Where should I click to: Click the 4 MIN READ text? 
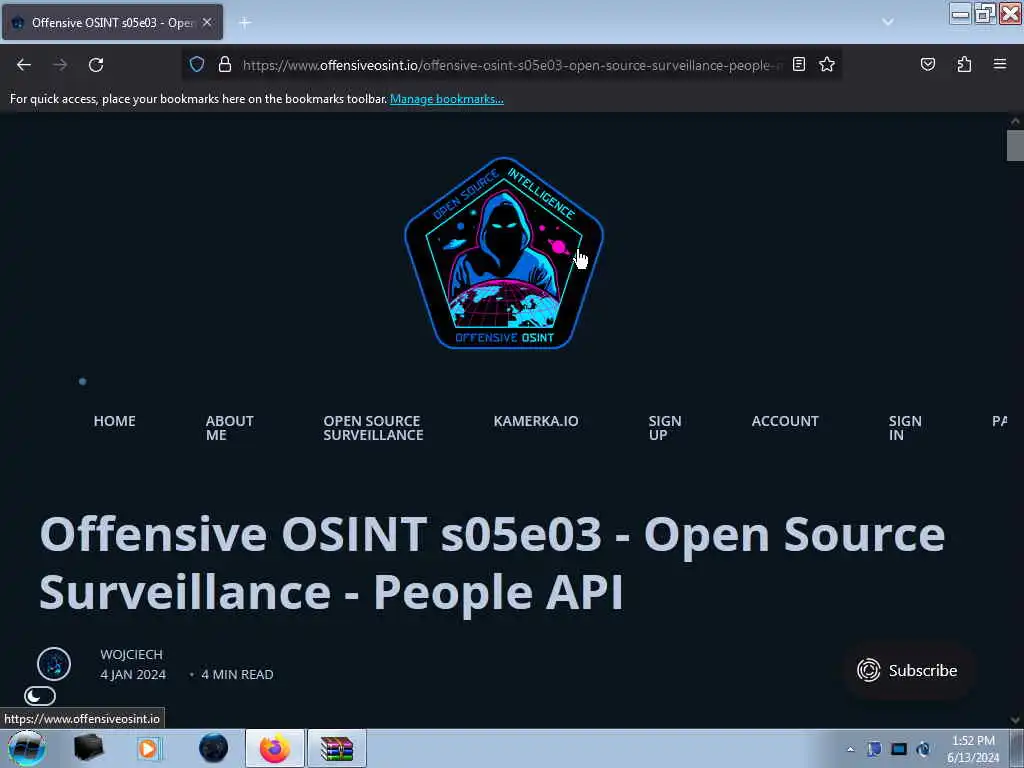point(237,675)
